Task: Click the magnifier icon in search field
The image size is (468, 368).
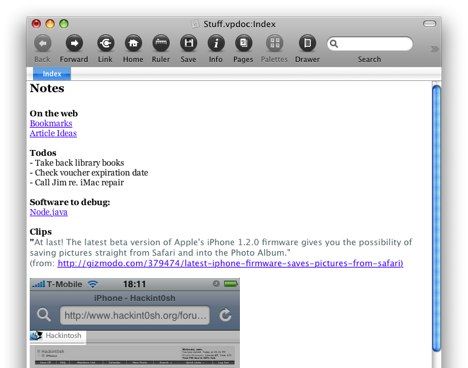Action: 334,44
